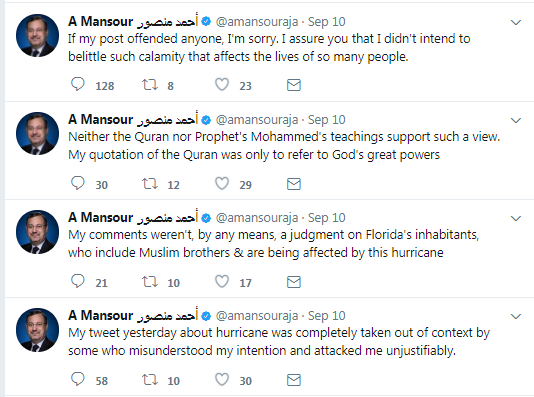The image size is (534, 397).
Task: Open chevron menu on the "My tweet yesterday" post
Action: 516,317
